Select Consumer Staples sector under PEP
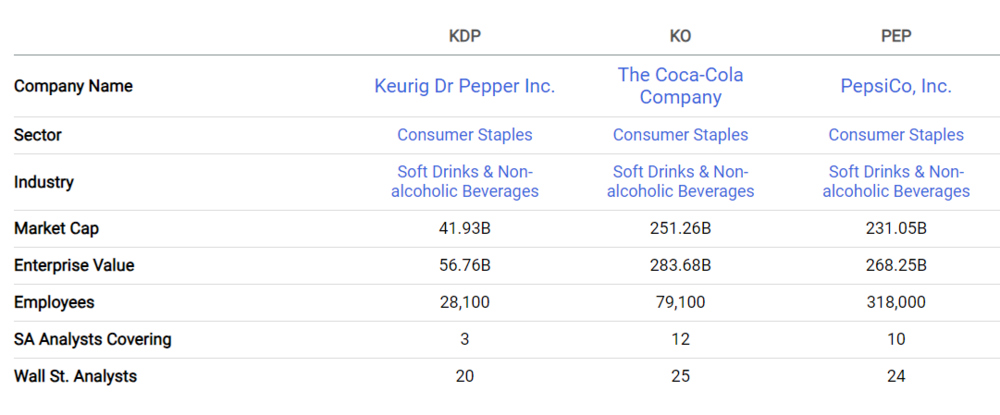Viewport: 1000px width, 415px height. click(896, 135)
